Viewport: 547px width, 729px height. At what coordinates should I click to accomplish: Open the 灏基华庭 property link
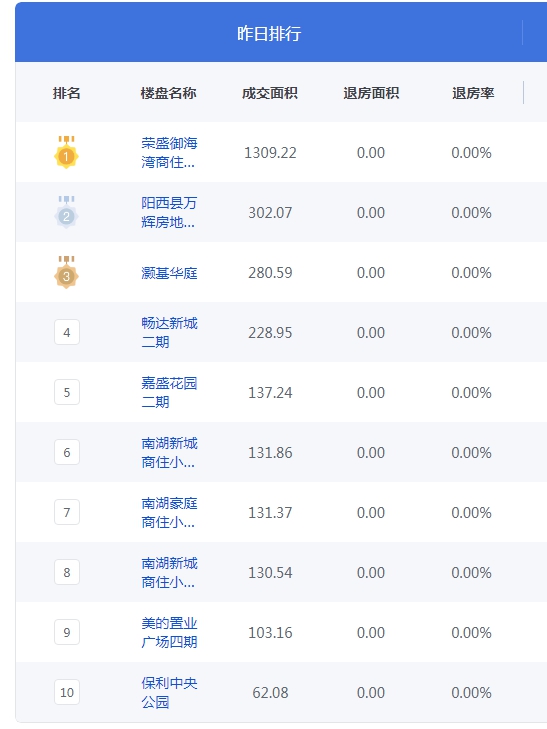click(169, 273)
